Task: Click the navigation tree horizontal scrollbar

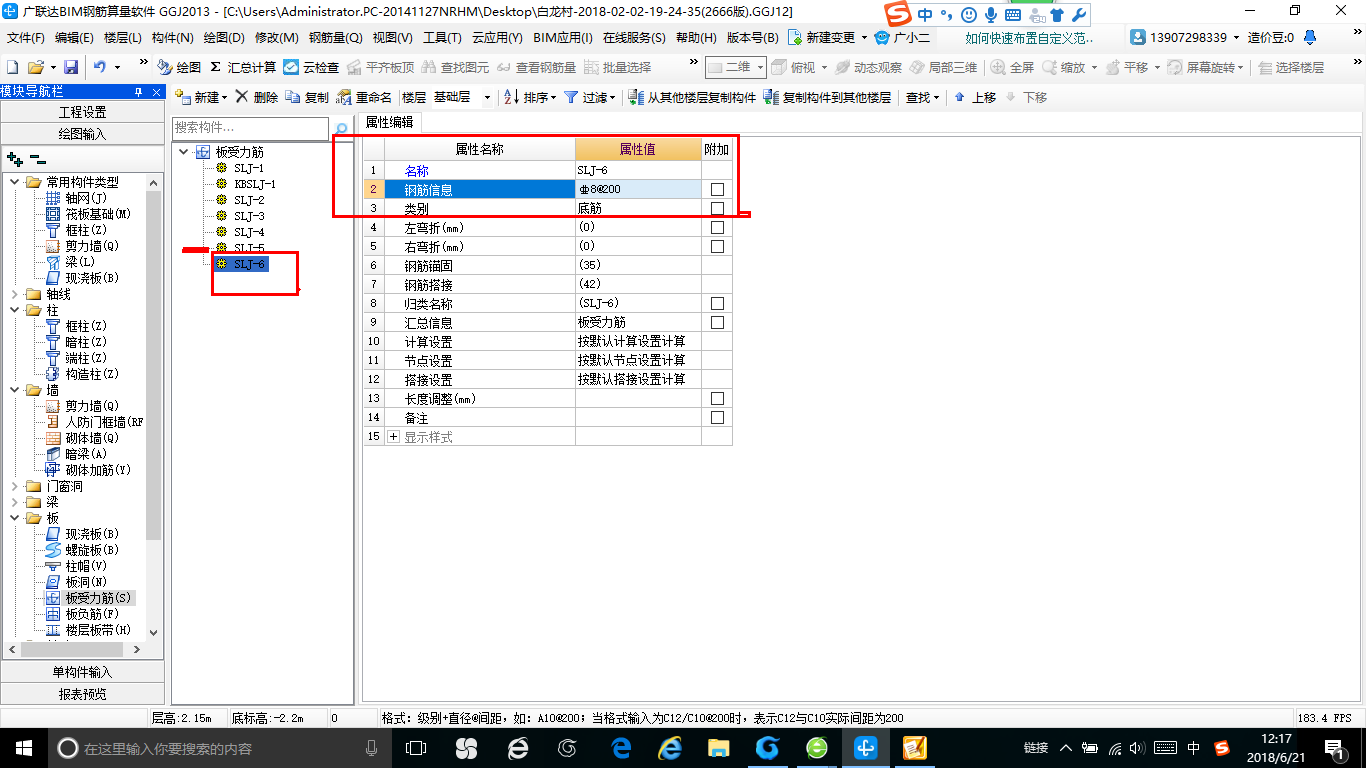Action: pyautogui.click(x=74, y=649)
